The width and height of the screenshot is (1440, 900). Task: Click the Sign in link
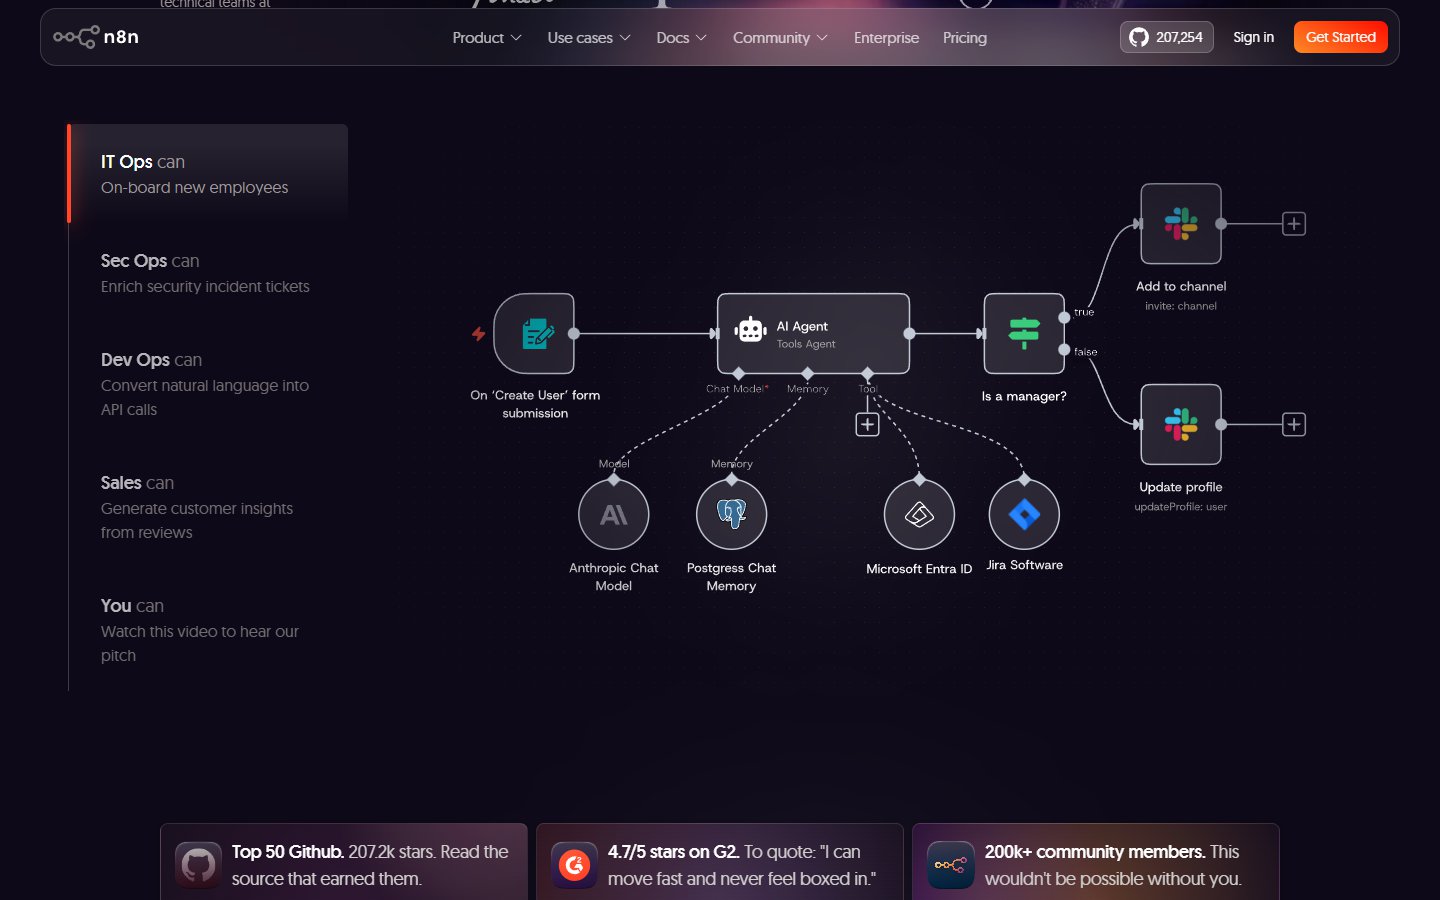tap(1253, 37)
